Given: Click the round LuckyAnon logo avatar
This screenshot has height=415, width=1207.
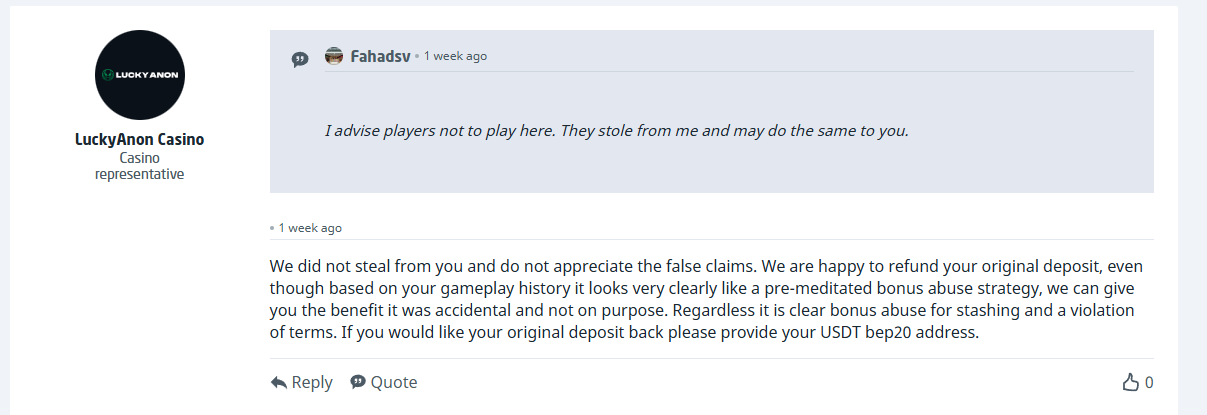Looking at the screenshot, I should coord(139,75).
